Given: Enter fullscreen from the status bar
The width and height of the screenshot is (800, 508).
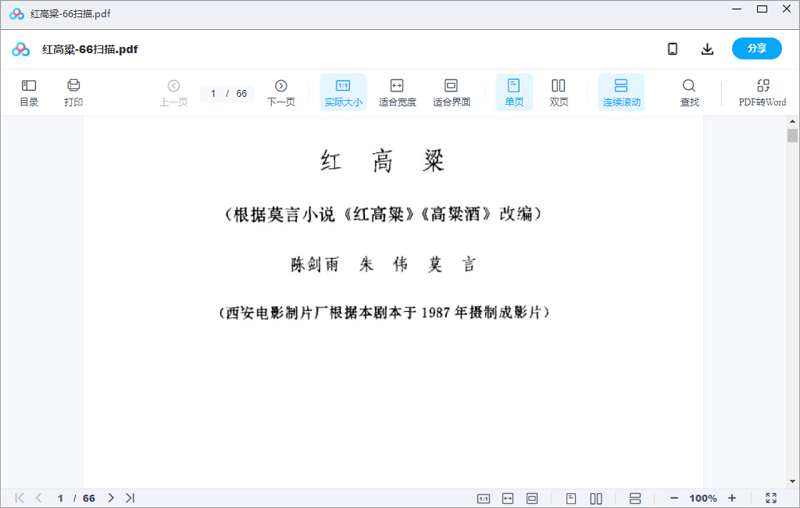Looking at the screenshot, I should pos(771,498).
